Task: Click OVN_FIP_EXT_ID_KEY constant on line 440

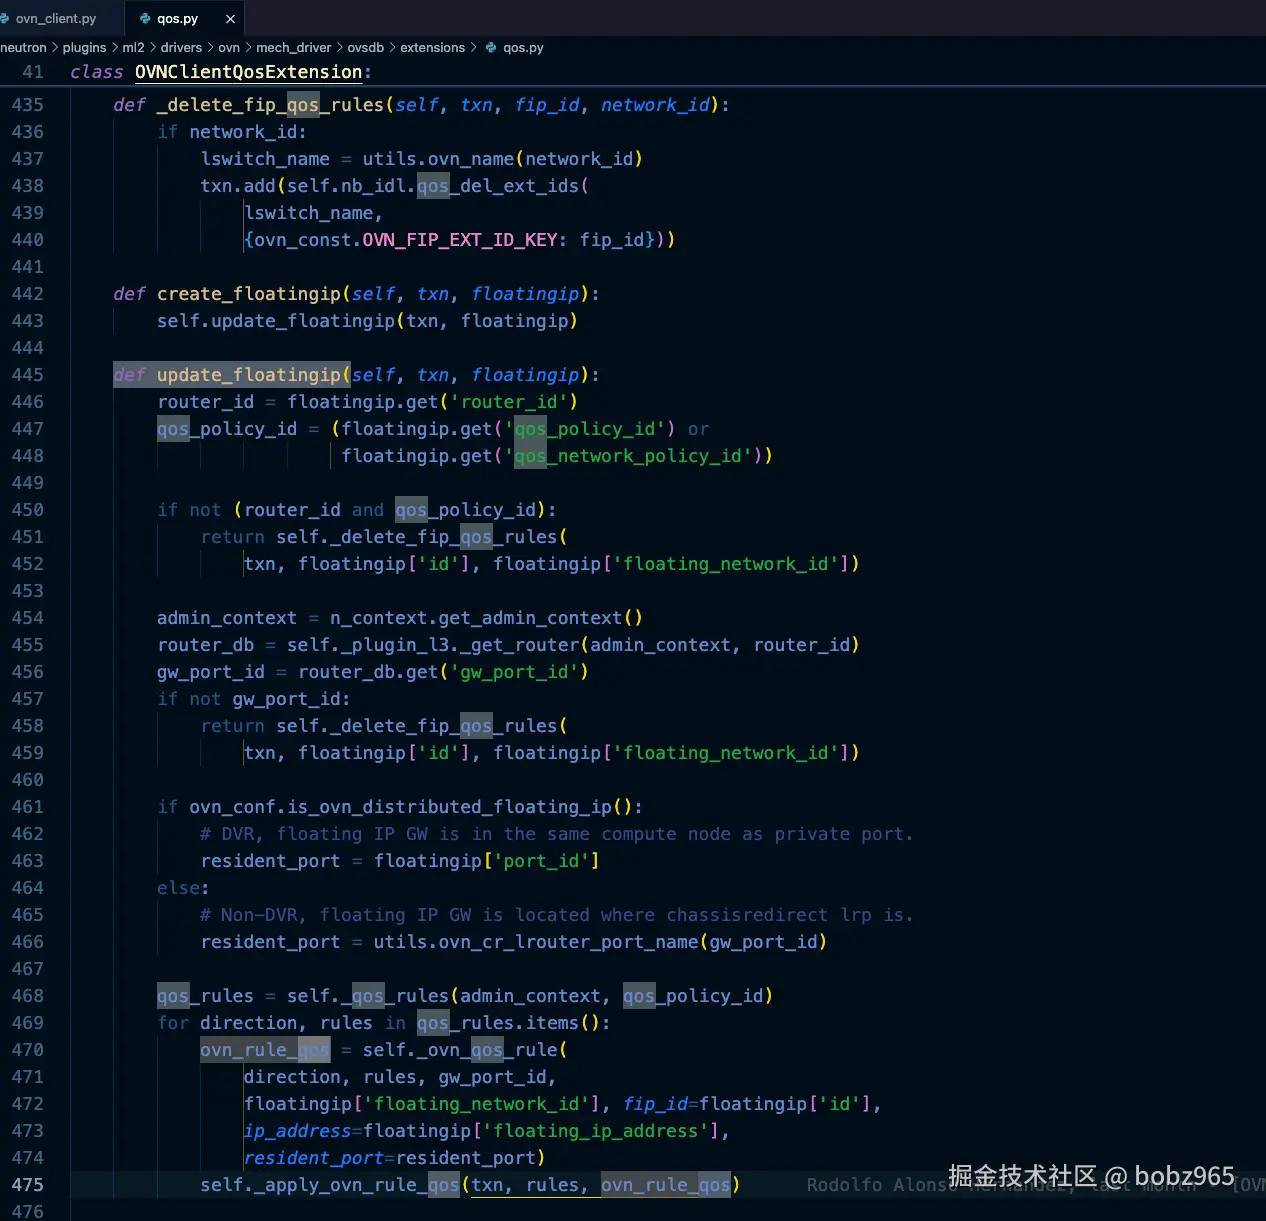Action: [x=460, y=240]
